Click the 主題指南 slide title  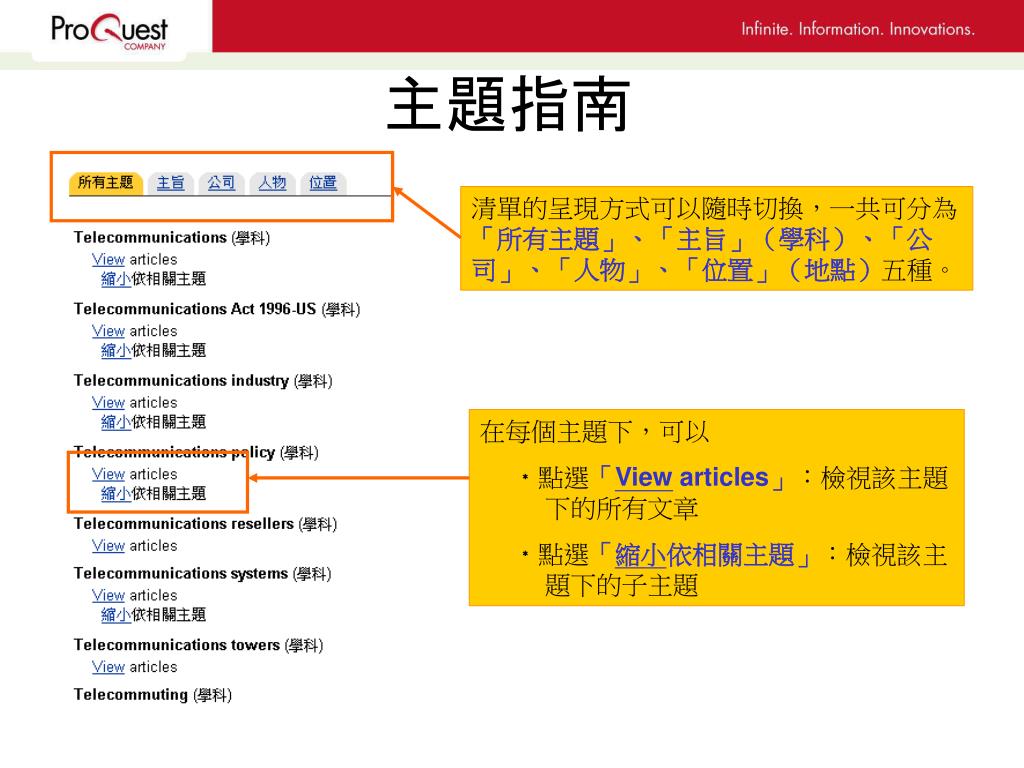click(509, 104)
